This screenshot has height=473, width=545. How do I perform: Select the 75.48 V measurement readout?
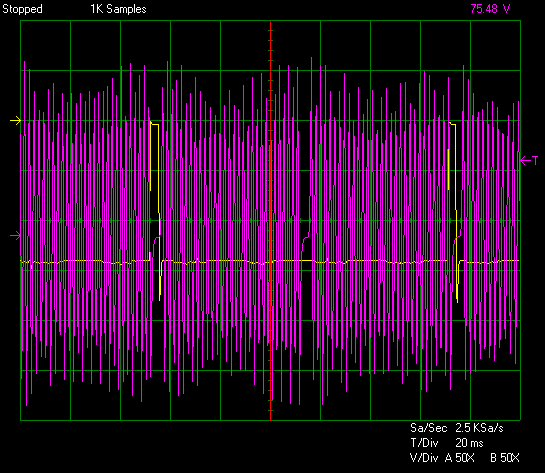click(x=490, y=9)
